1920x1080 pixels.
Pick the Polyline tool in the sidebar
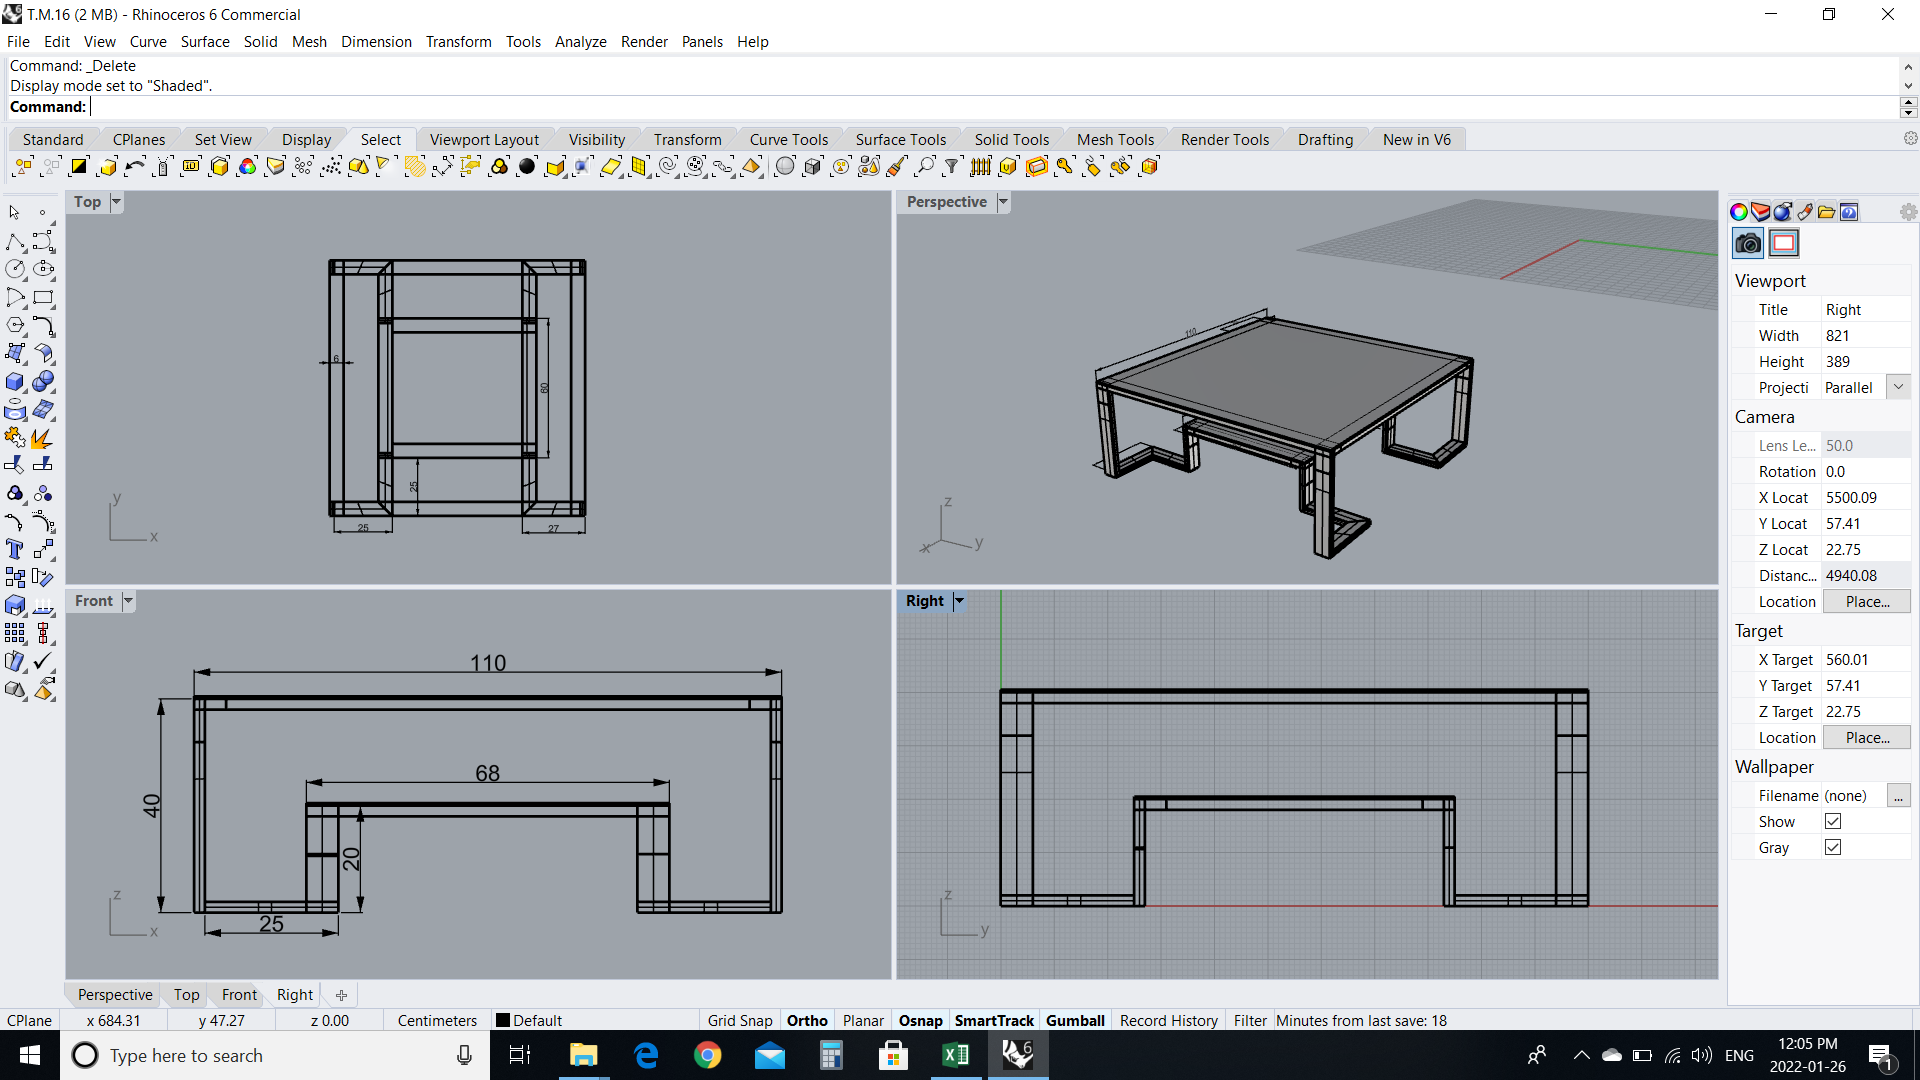click(15, 240)
